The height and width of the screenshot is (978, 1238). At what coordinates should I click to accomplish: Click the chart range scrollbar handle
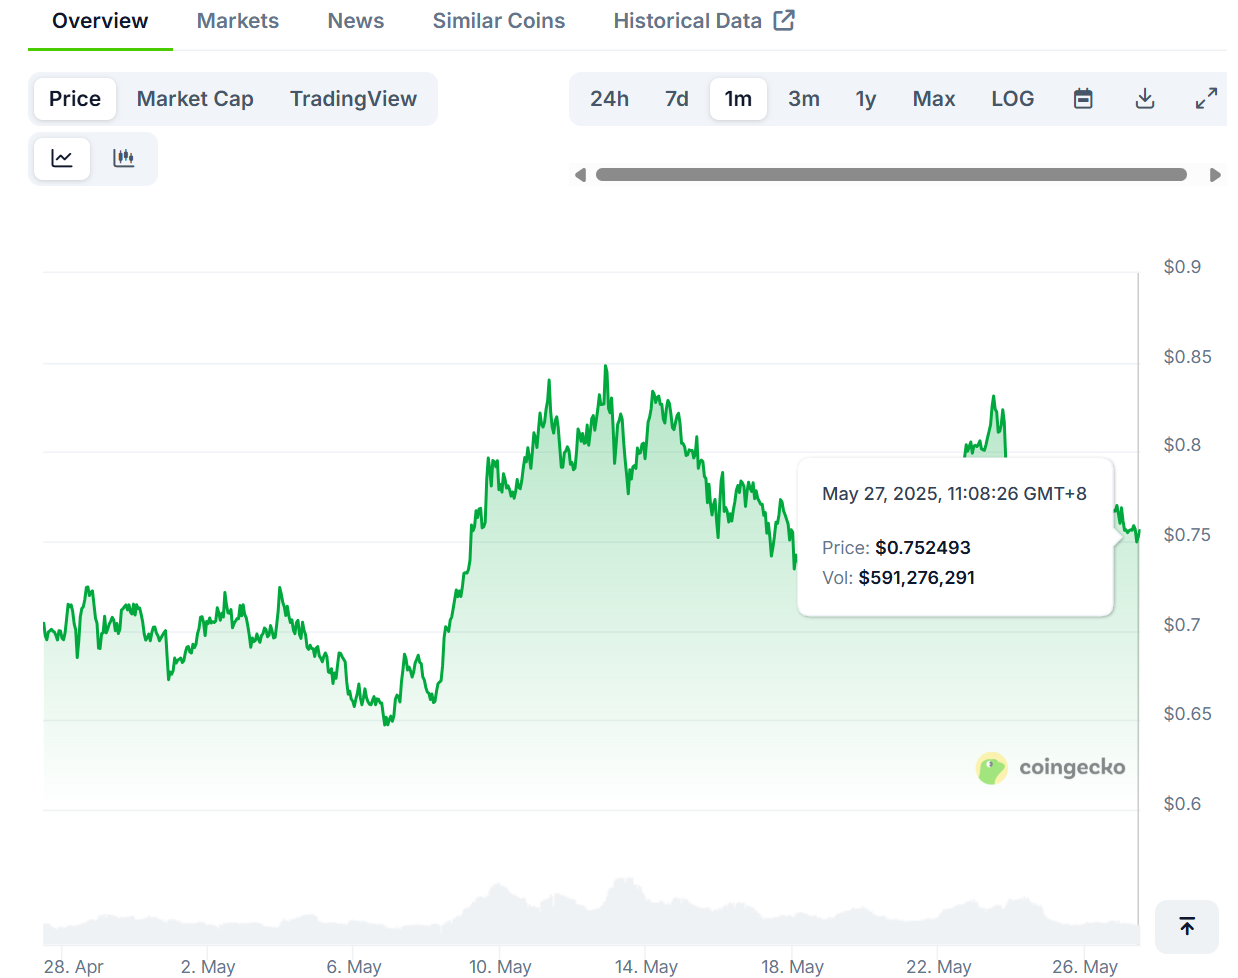point(891,175)
